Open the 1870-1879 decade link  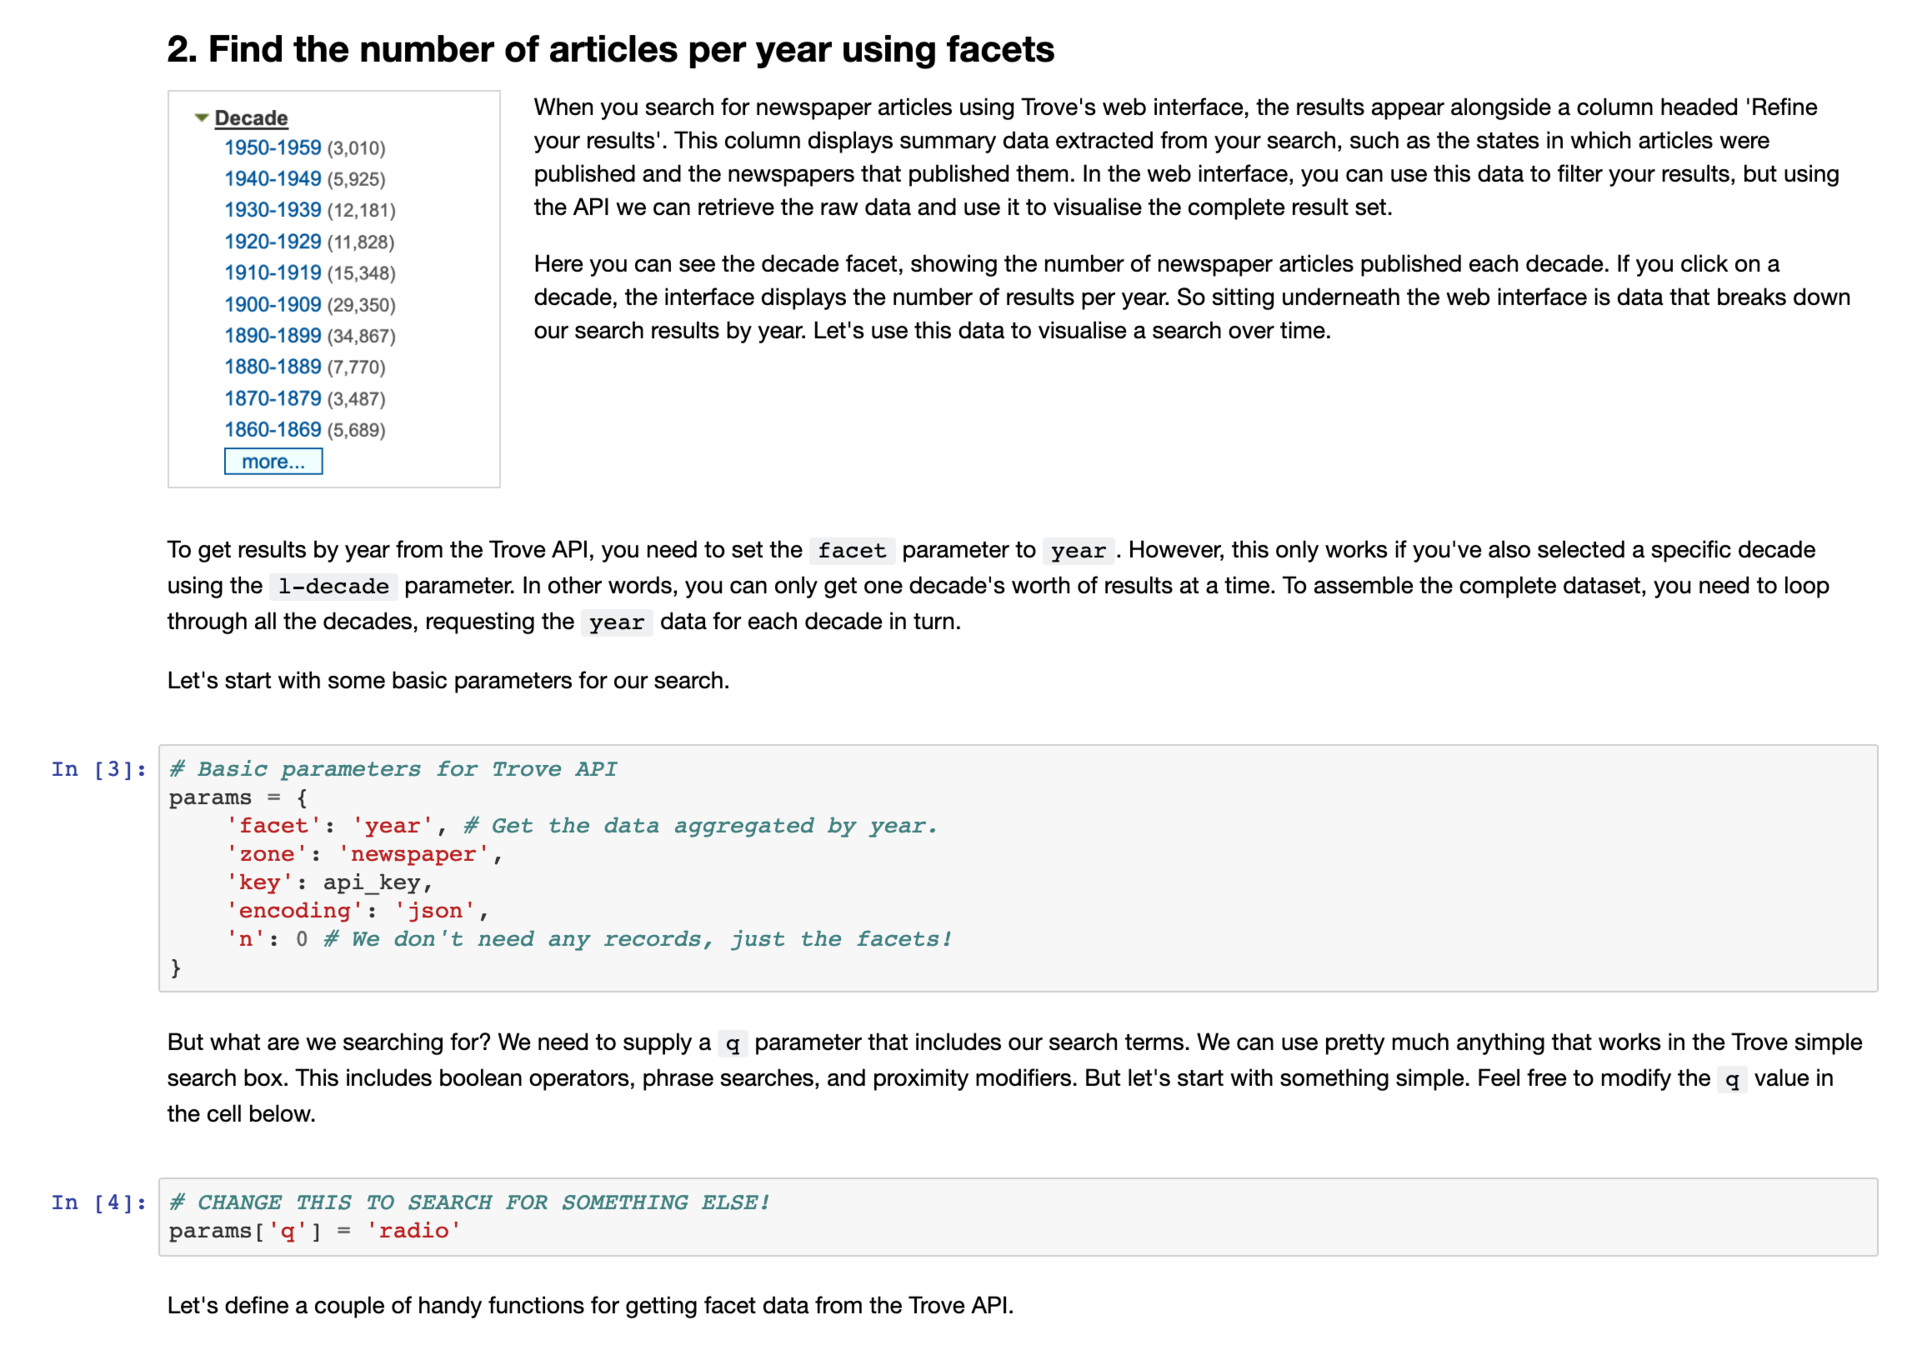point(272,399)
